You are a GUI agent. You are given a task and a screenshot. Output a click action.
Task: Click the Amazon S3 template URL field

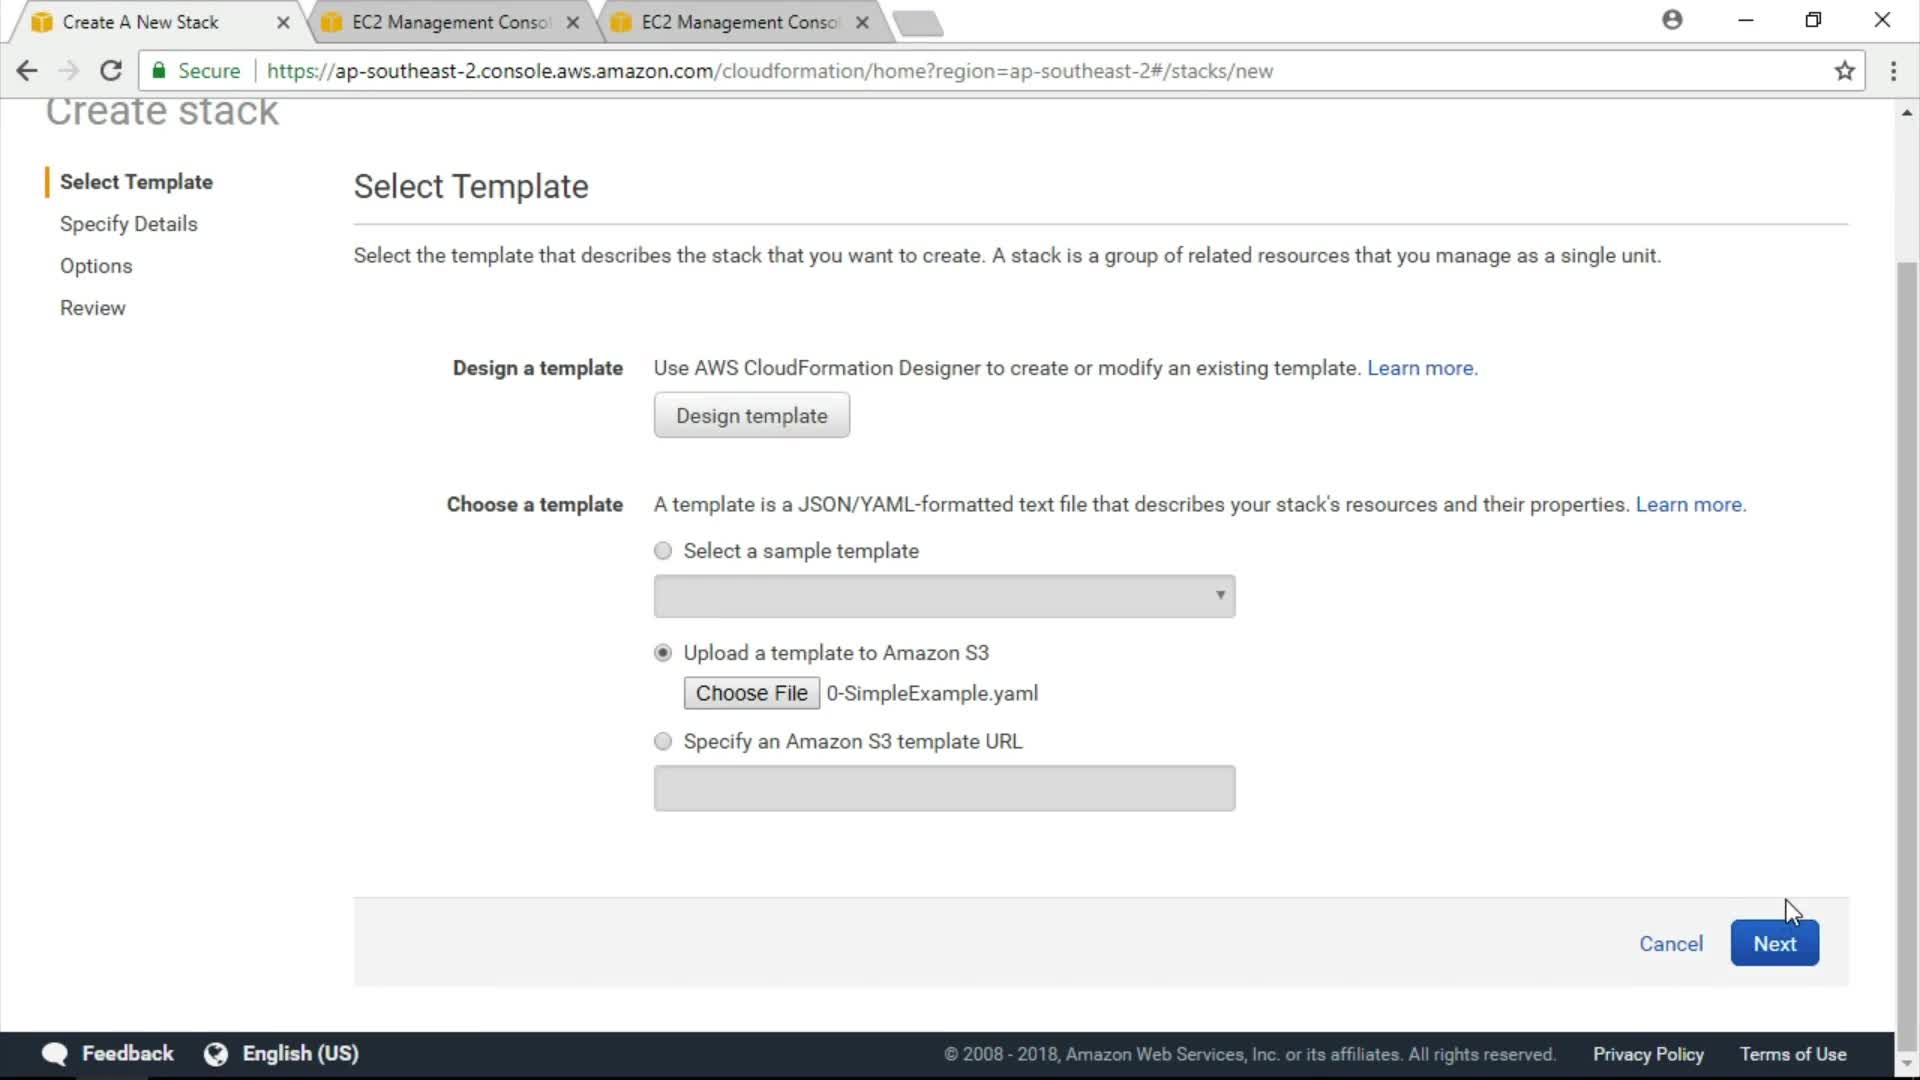pyautogui.click(x=944, y=788)
